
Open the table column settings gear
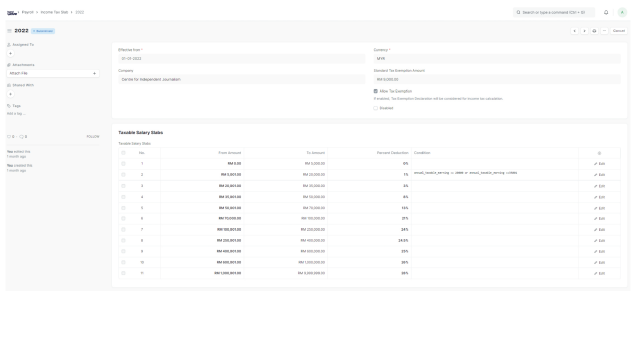(599, 153)
